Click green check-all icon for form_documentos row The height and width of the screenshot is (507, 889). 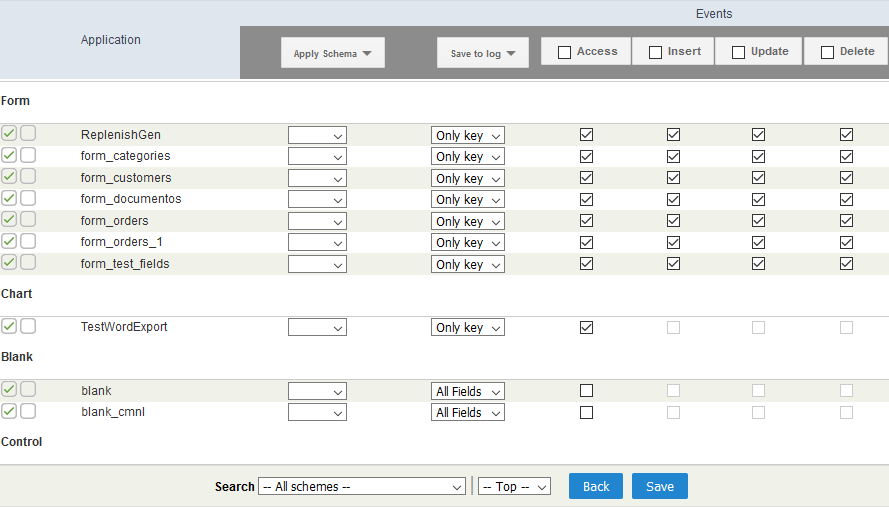[9, 198]
